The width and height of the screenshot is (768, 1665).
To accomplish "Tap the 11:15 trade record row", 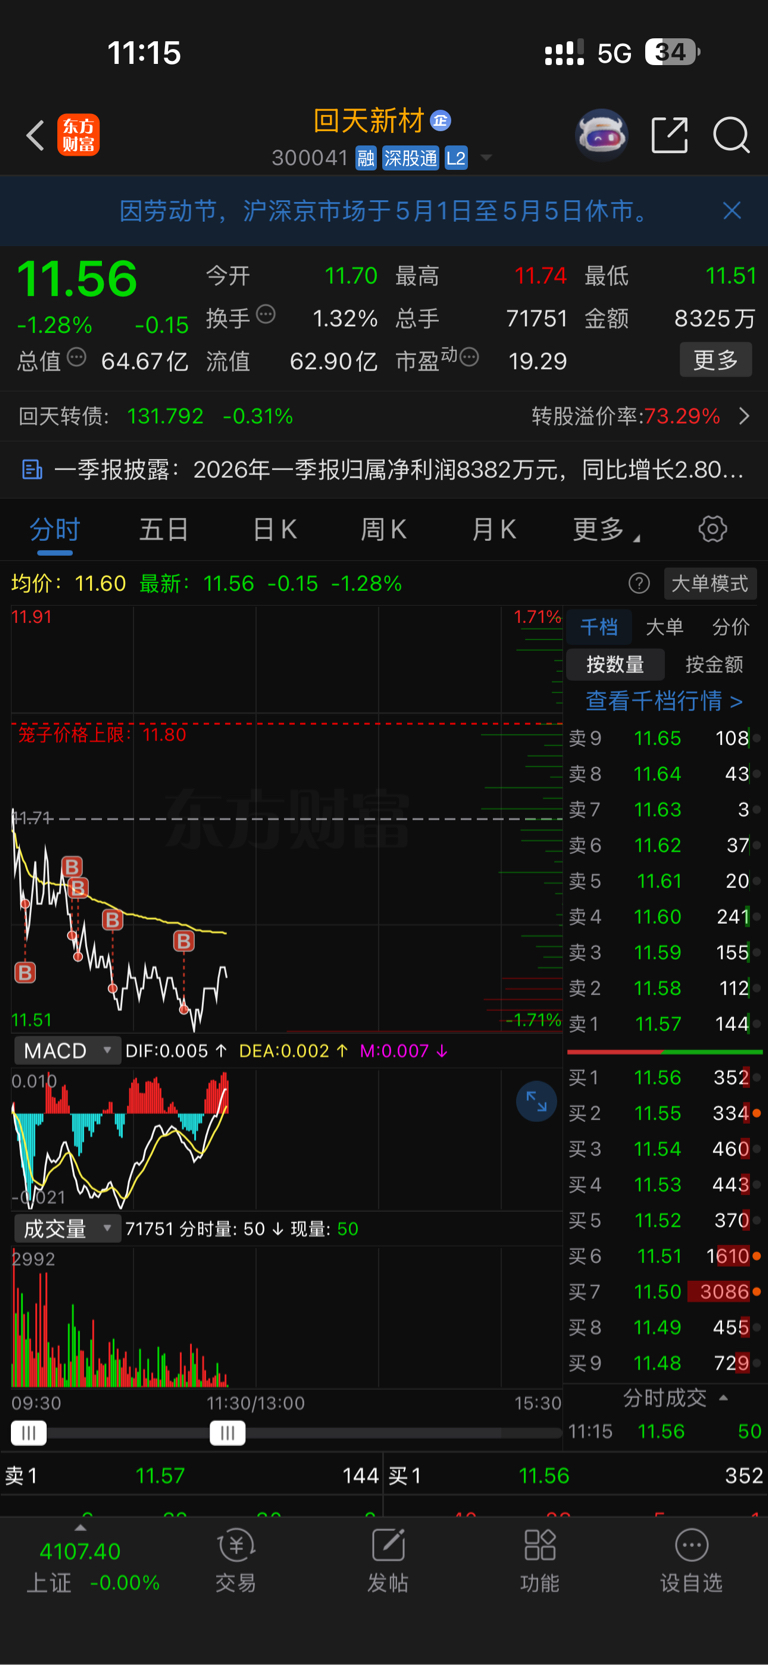I will coord(664,1432).
